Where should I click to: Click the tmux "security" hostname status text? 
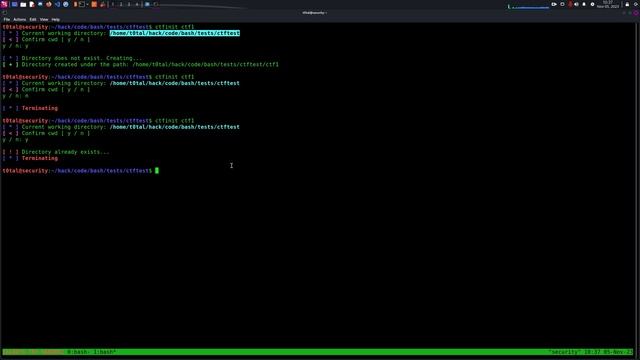564,352
